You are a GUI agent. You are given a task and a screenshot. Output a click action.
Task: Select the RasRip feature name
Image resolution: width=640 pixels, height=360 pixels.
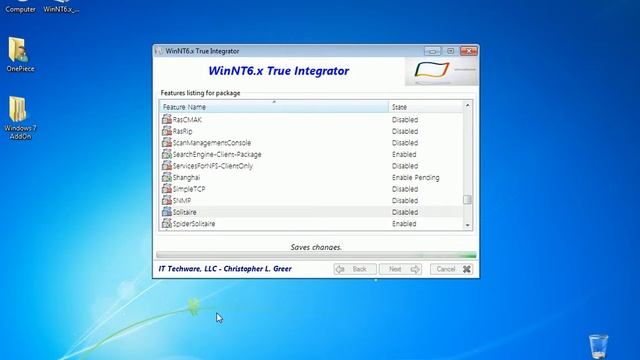coord(182,131)
